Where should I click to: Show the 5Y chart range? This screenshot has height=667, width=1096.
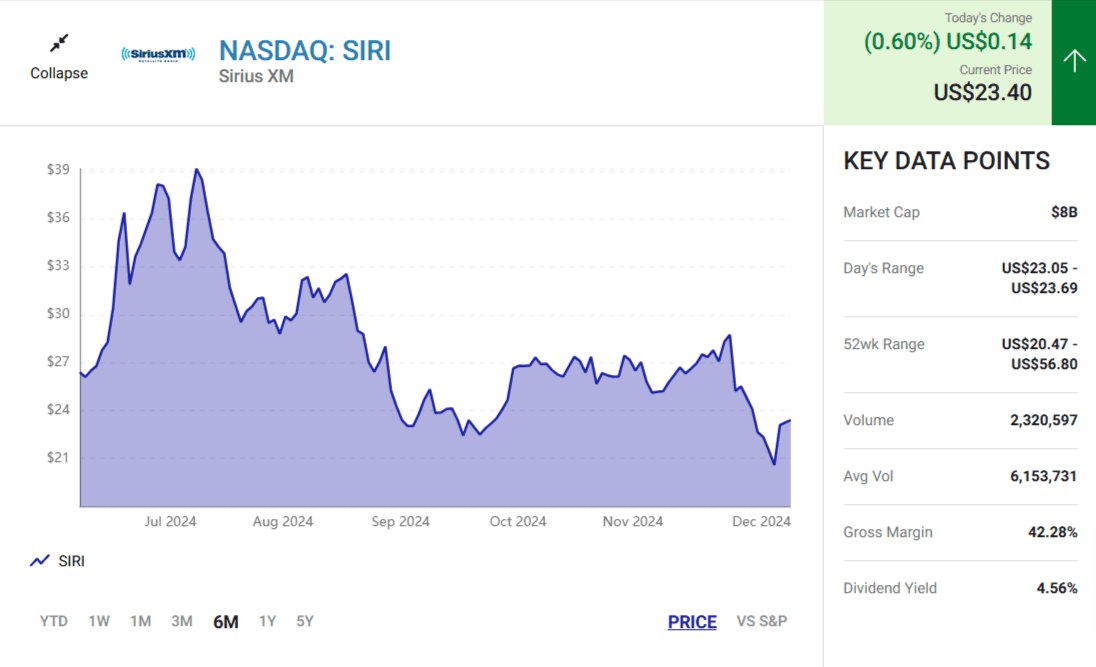point(305,621)
